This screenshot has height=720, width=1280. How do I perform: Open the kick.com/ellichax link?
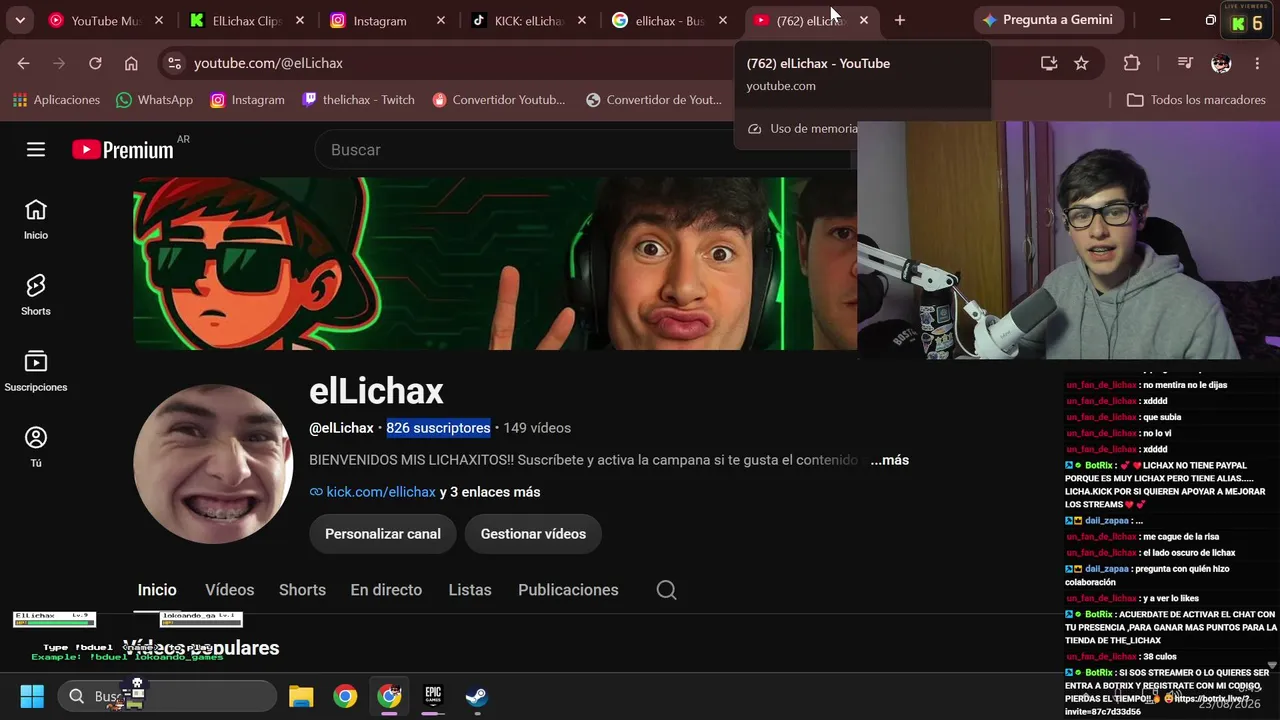pos(381,492)
